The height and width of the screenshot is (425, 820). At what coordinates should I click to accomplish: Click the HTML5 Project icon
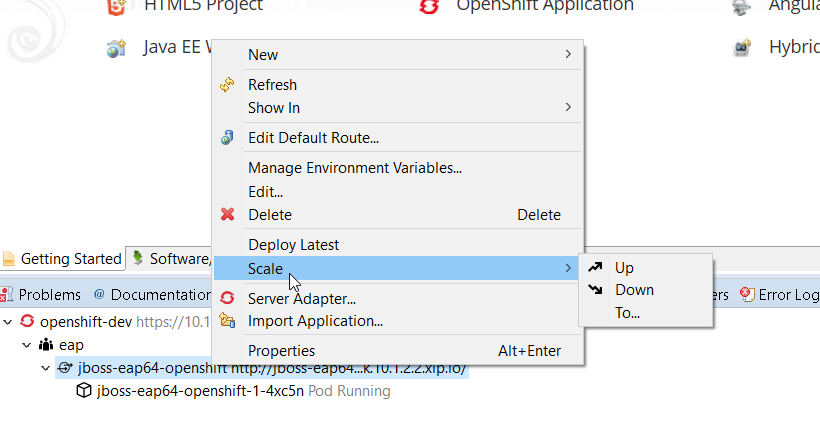[x=118, y=7]
